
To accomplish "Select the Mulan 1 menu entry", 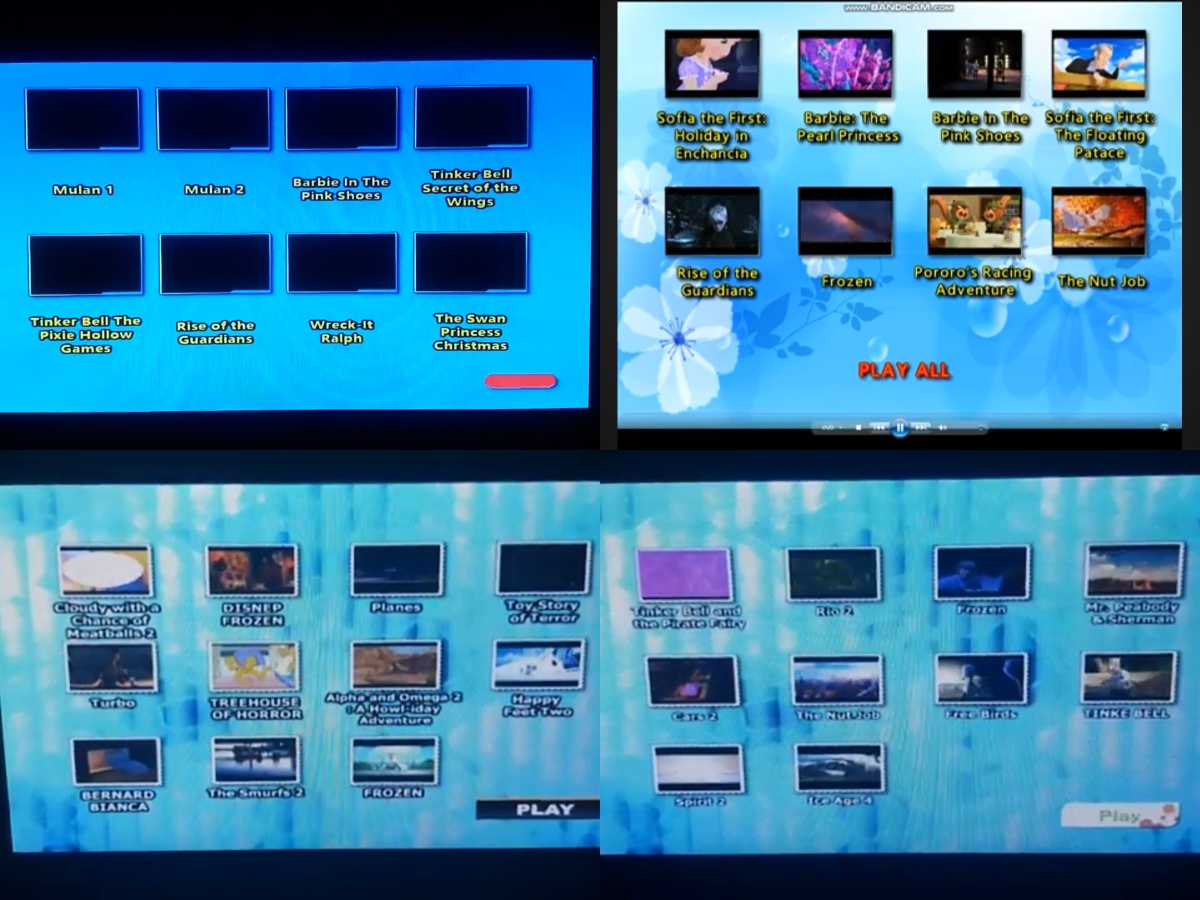I will [83, 120].
